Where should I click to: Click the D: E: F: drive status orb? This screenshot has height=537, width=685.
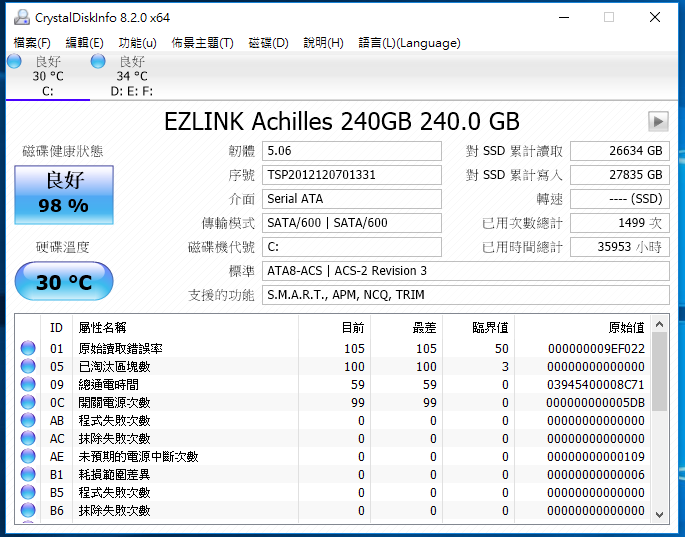98,61
